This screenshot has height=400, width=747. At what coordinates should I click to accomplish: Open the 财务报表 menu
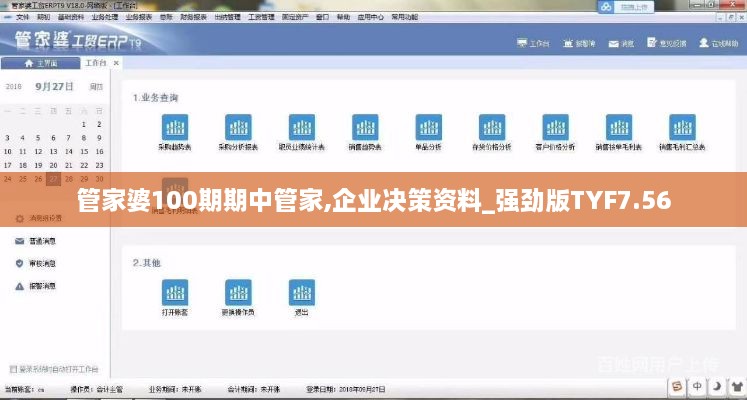pyautogui.click(x=193, y=17)
